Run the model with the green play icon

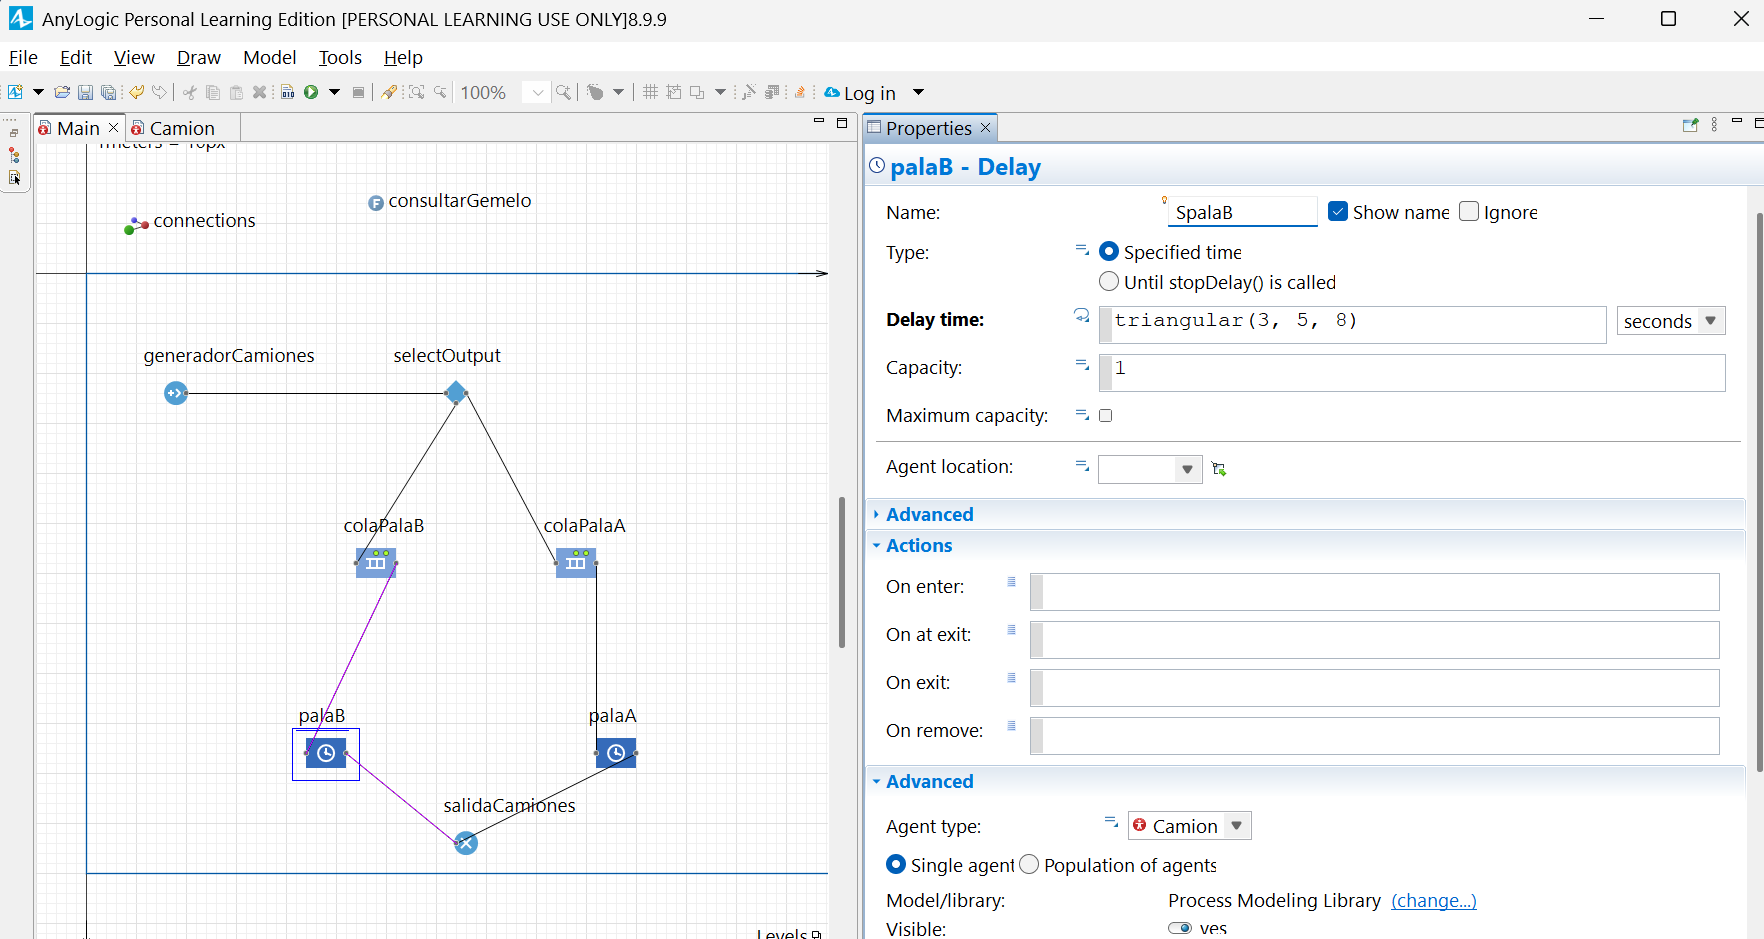tap(311, 93)
